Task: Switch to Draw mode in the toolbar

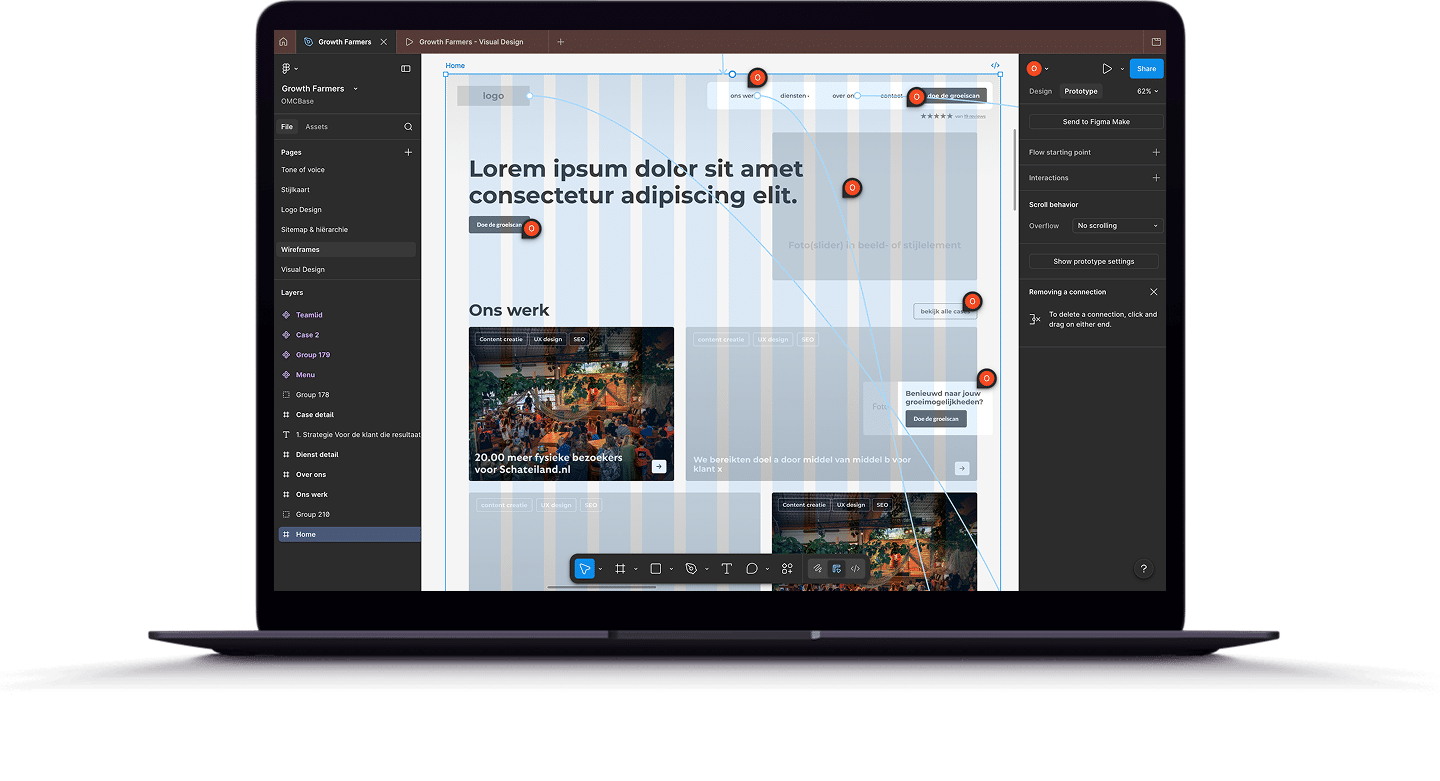Action: (818, 569)
